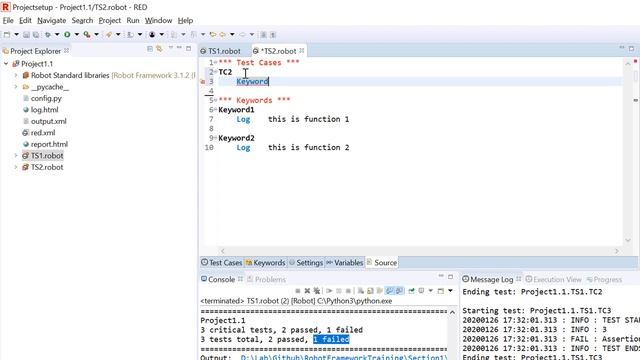The image size is (640, 360).
Task: Terminate the console process with the stop icon
Action: click(298, 291)
